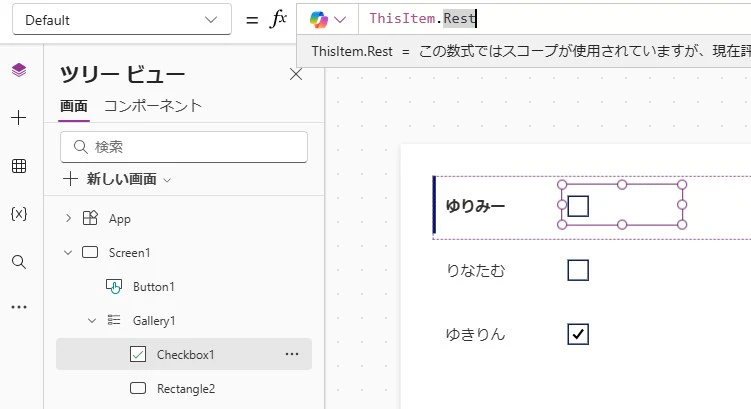Click the plus icon beside 新しい画面
The width and height of the screenshot is (751, 409).
point(70,179)
